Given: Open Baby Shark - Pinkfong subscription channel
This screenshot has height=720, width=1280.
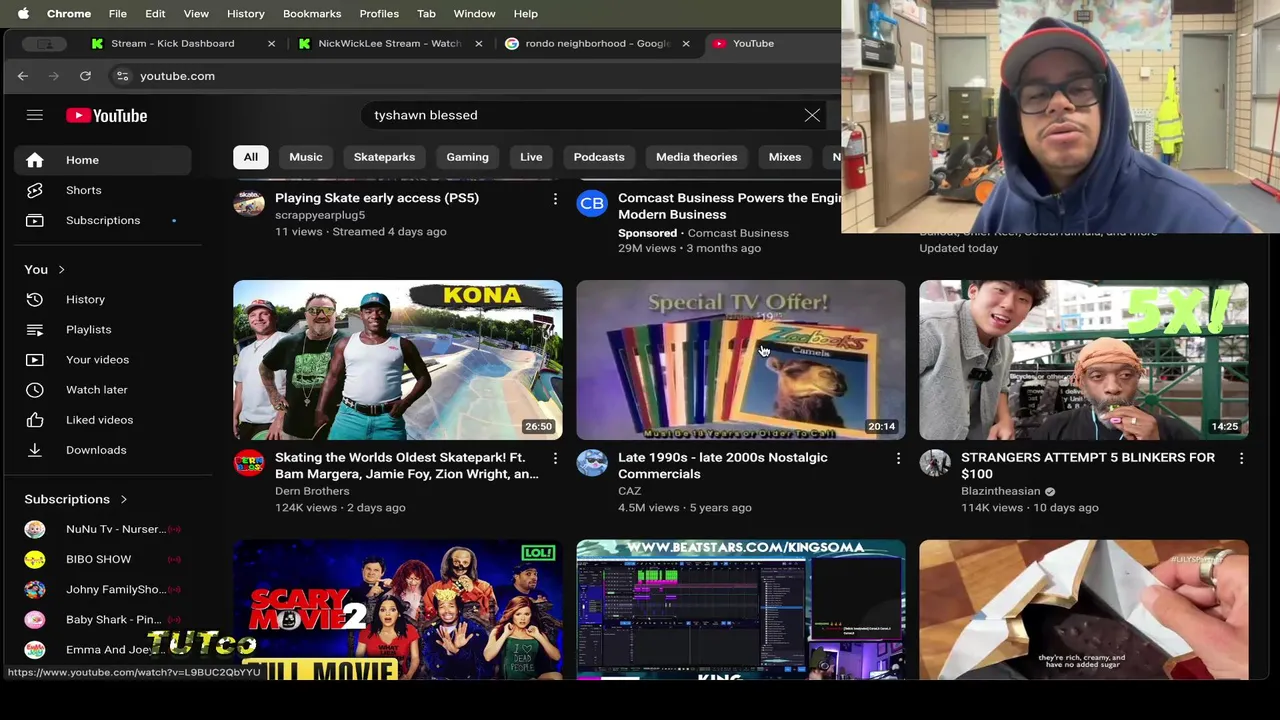Looking at the screenshot, I should click(102, 619).
